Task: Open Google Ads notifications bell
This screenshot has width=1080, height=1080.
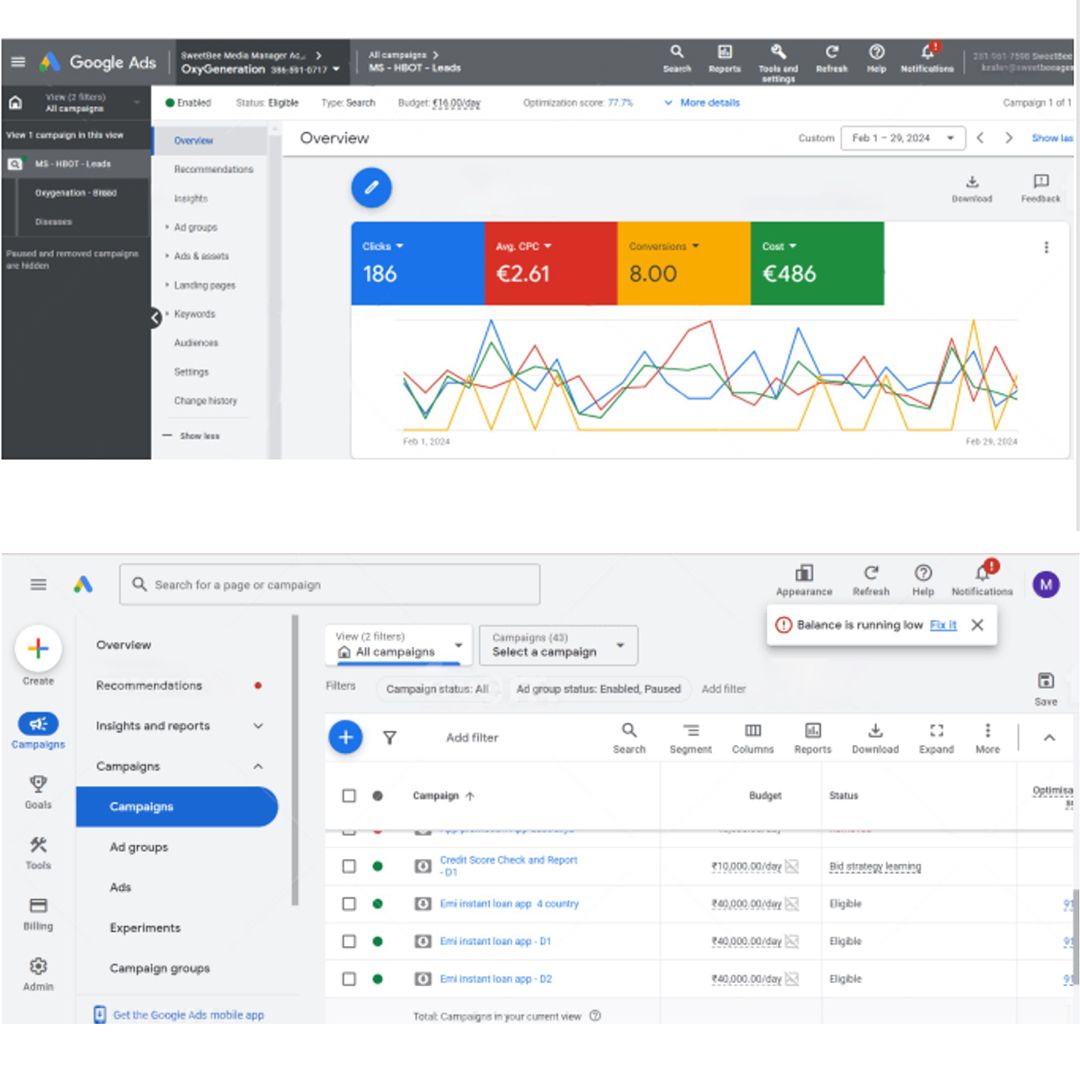Action: coord(927,62)
